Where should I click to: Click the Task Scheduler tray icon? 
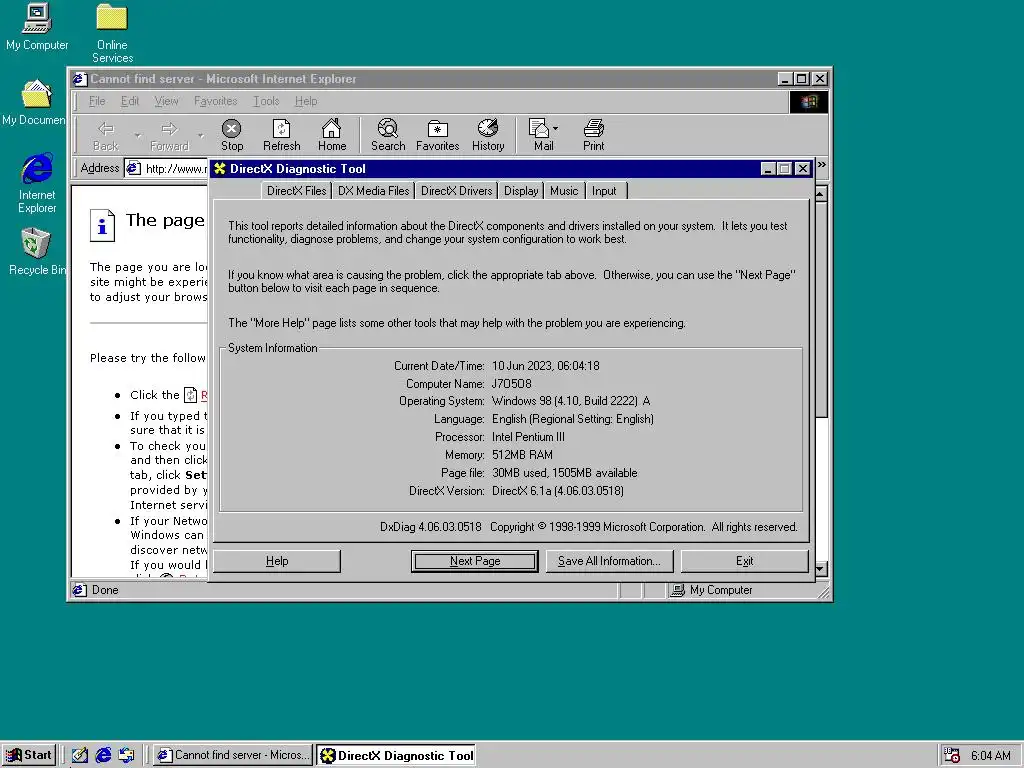coord(952,755)
